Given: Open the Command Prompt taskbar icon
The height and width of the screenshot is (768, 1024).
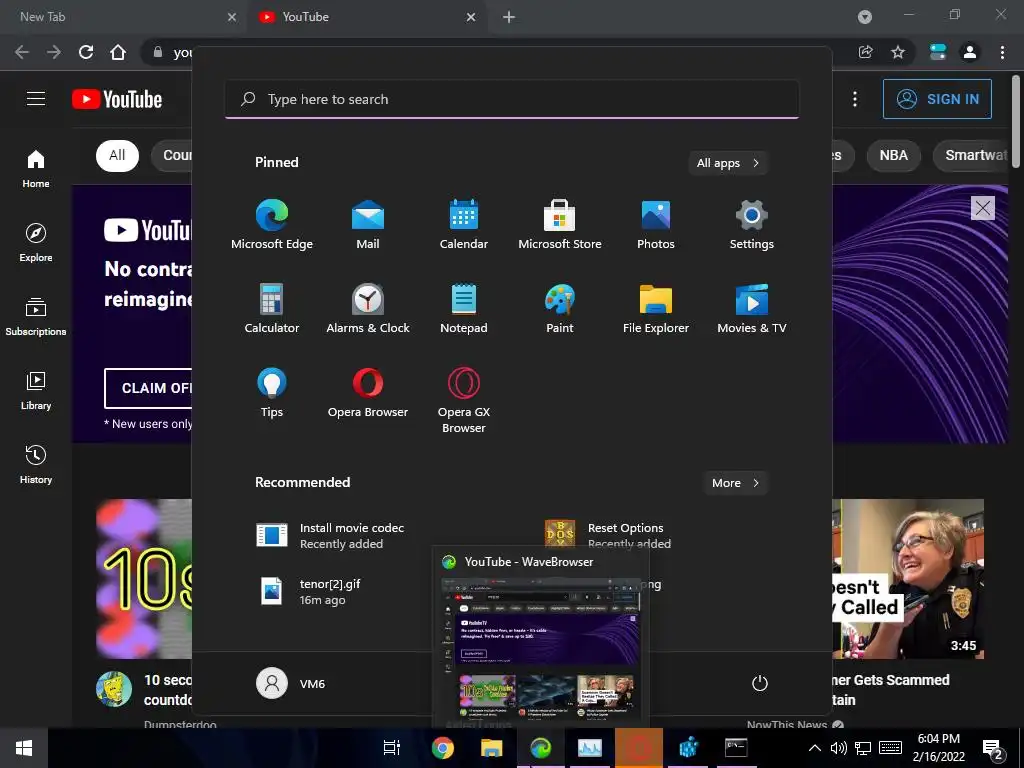Looking at the screenshot, I should point(736,748).
